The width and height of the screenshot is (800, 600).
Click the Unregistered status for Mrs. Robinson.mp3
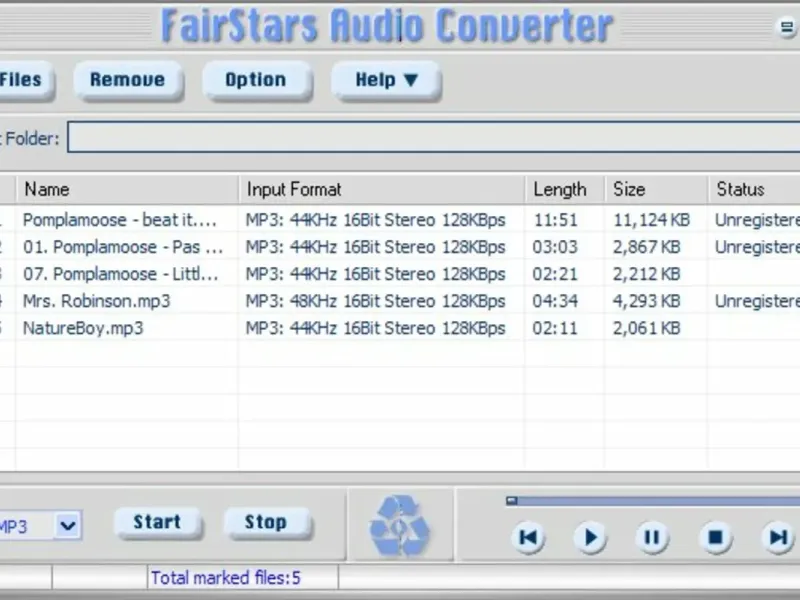click(757, 301)
